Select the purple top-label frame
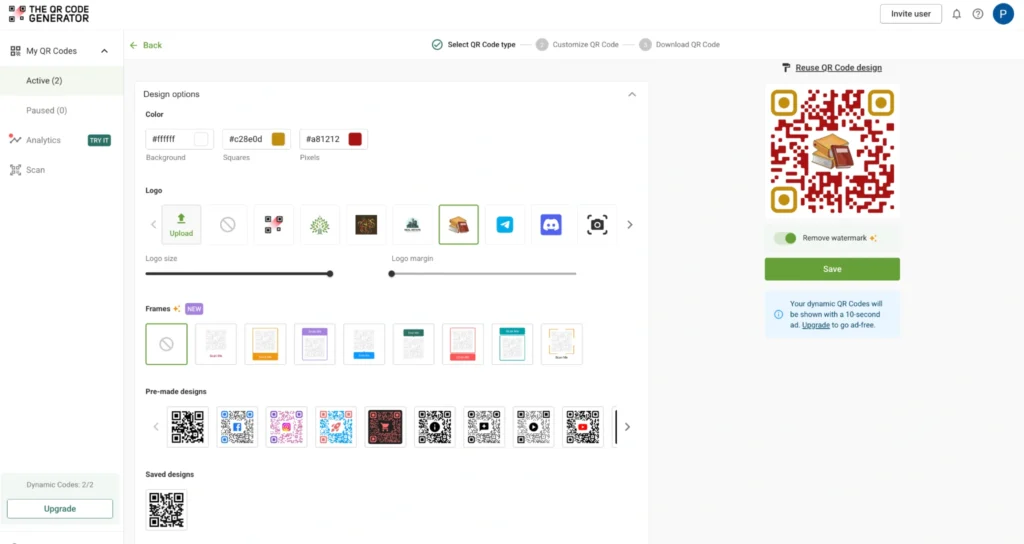1024x544 pixels. pyautogui.click(x=315, y=344)
